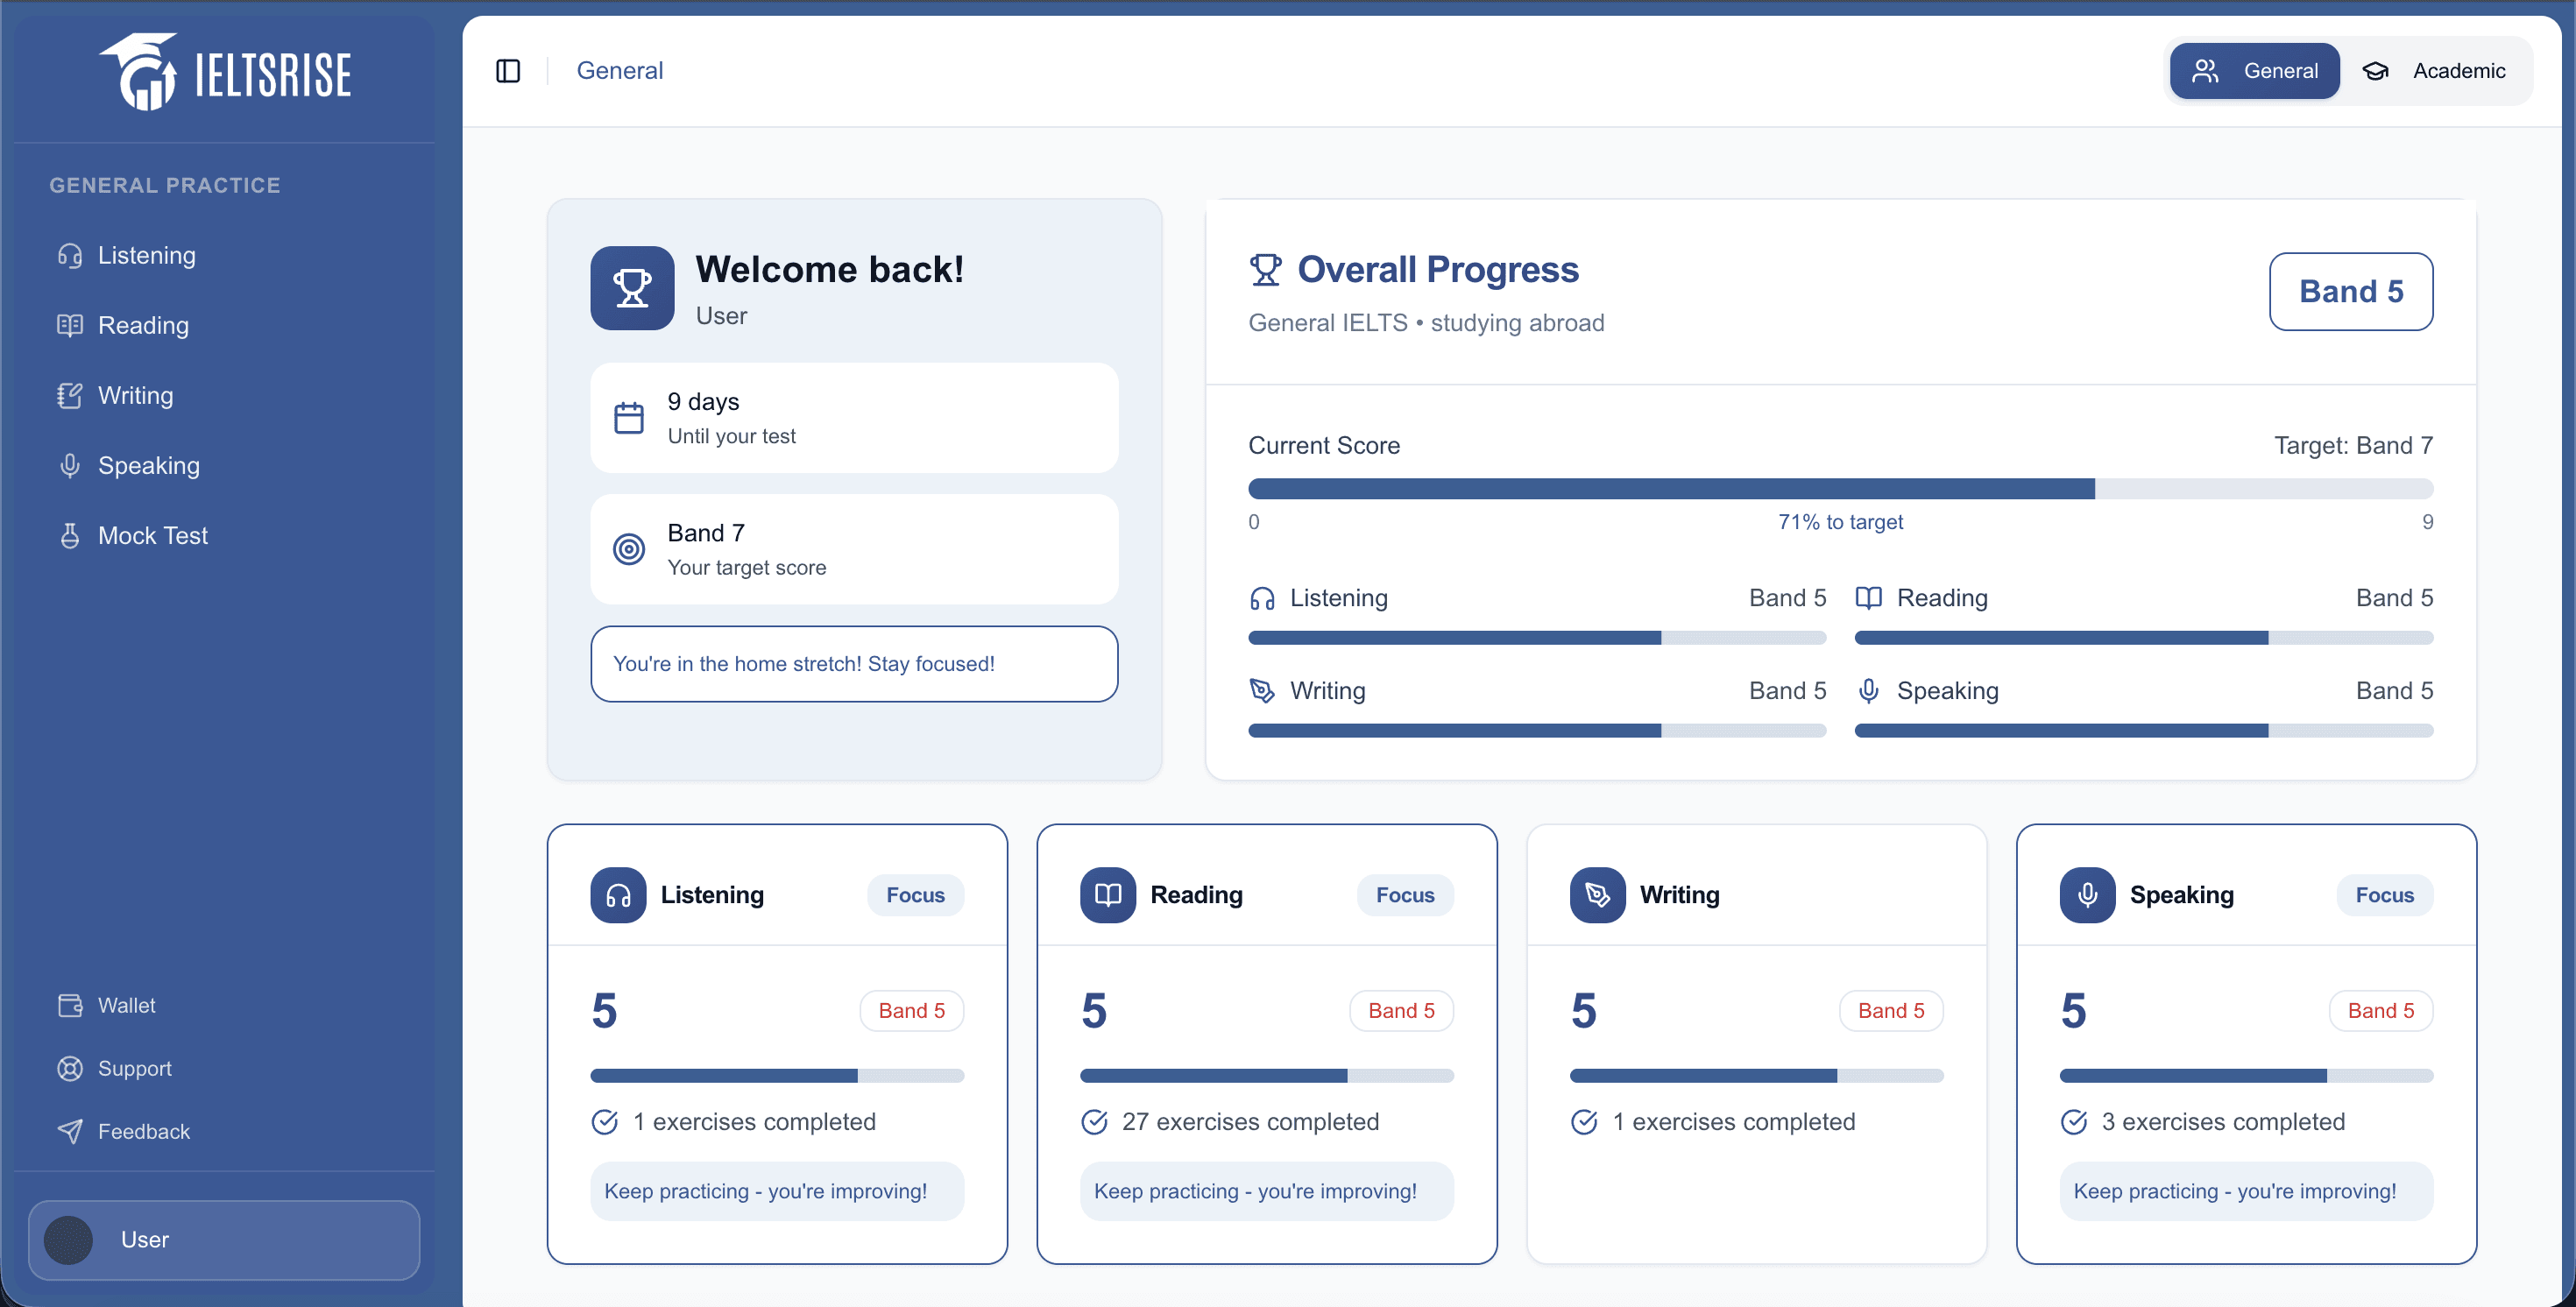
Task: Click the Band 5 button in Overall Progress
Action: pyautogui.click(x=2350, y=291)
